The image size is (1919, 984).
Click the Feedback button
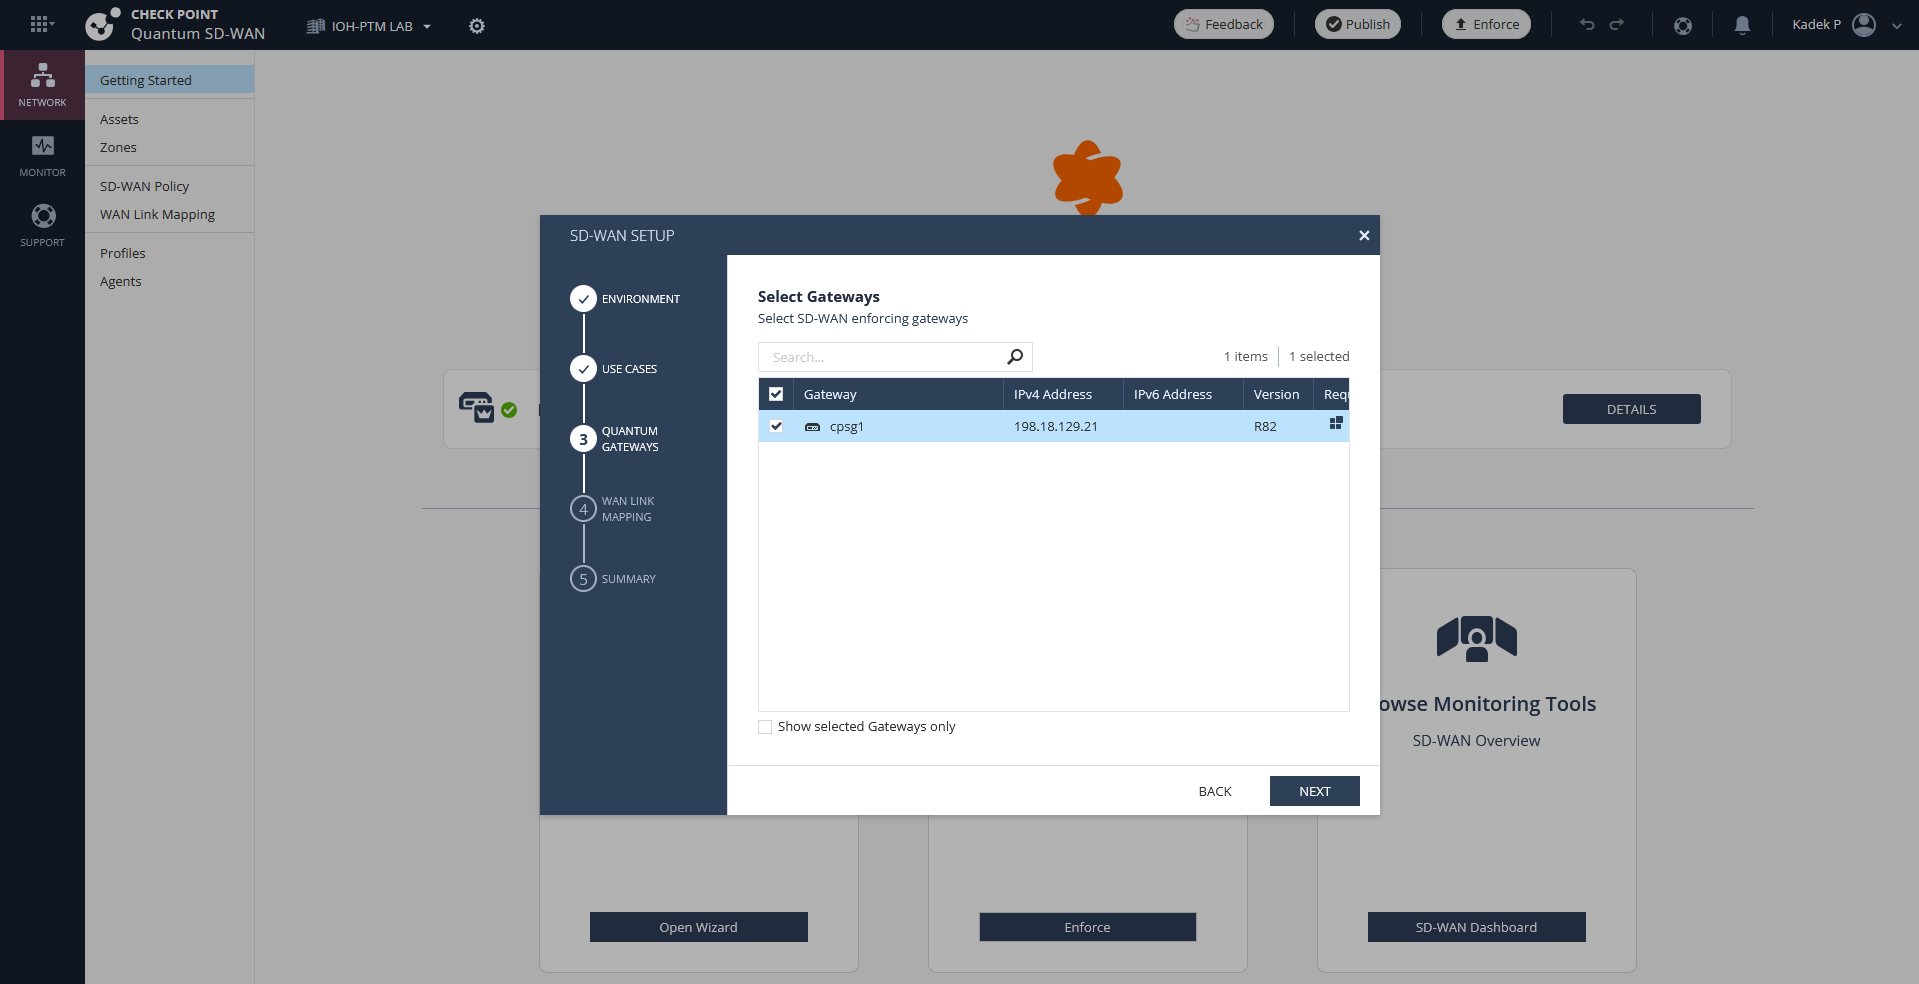[x=1224, y=24]
